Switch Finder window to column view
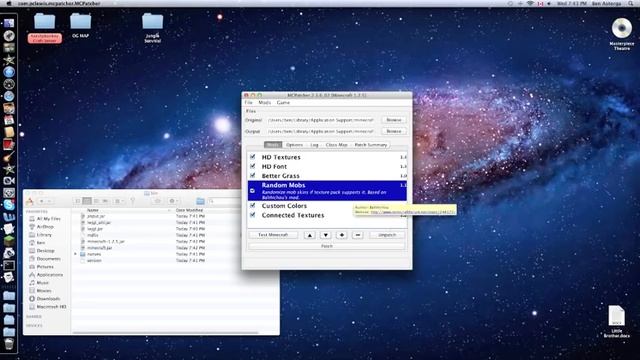 coord(96,201)
